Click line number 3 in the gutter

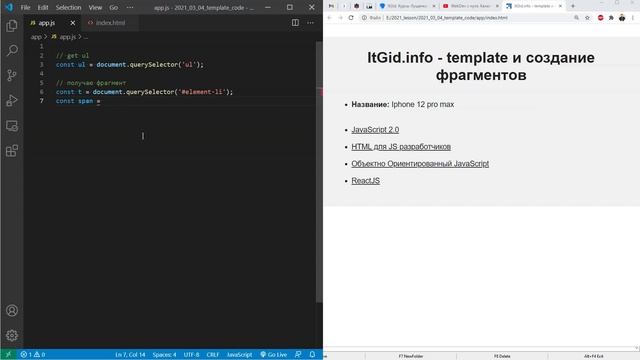(41, 64)
